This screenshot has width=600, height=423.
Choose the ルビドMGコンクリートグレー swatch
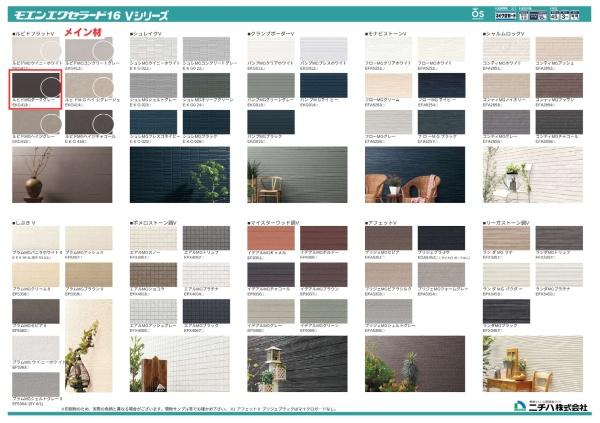[89, 49]
